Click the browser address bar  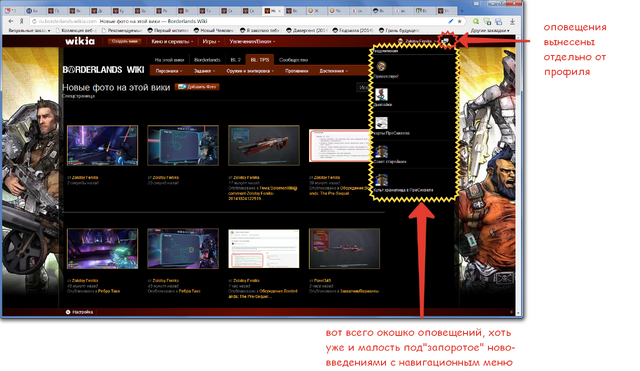tap(241, 21)
